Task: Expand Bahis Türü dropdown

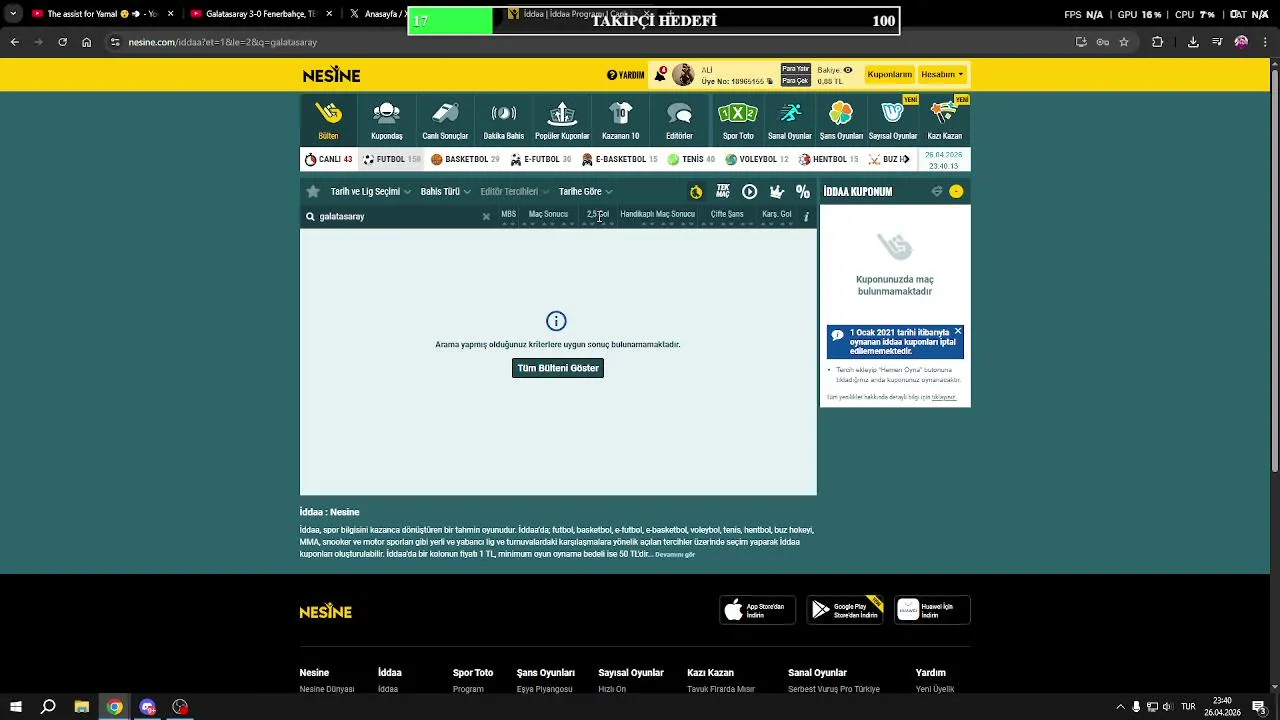Action: [x=445, y=191]
